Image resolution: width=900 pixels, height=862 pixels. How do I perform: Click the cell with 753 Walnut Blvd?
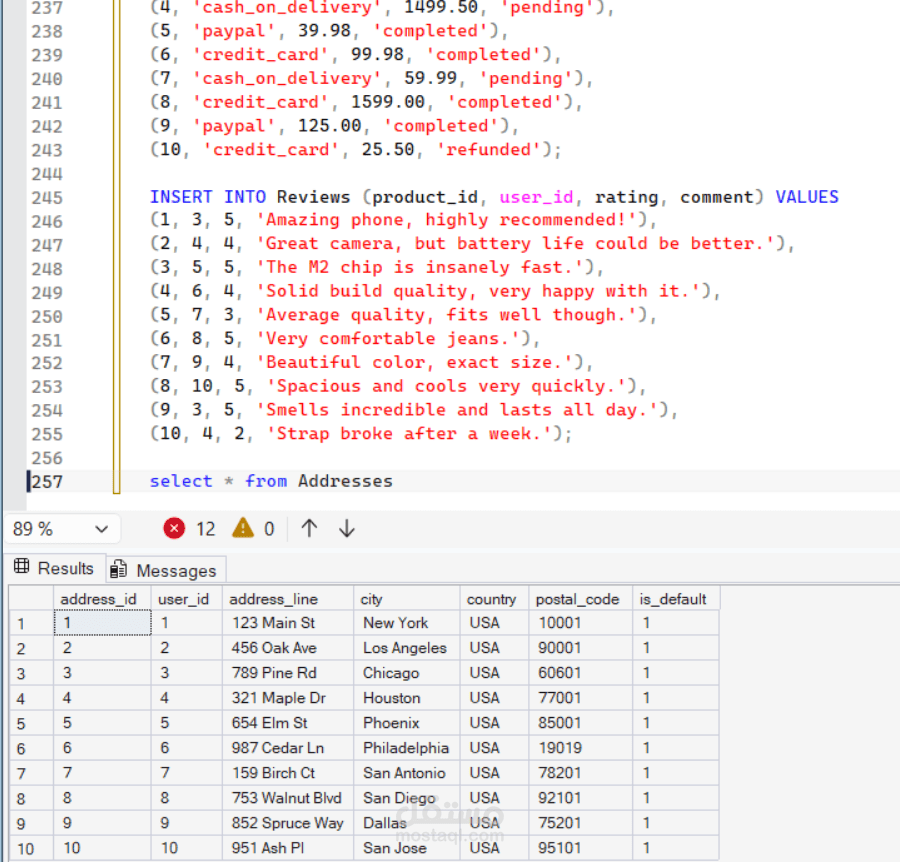tap(288, 798)
